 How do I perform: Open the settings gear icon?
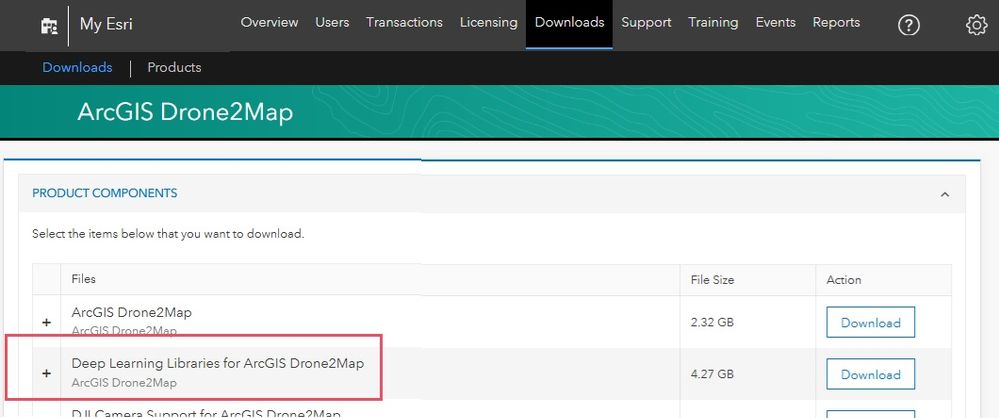(976, 25)
